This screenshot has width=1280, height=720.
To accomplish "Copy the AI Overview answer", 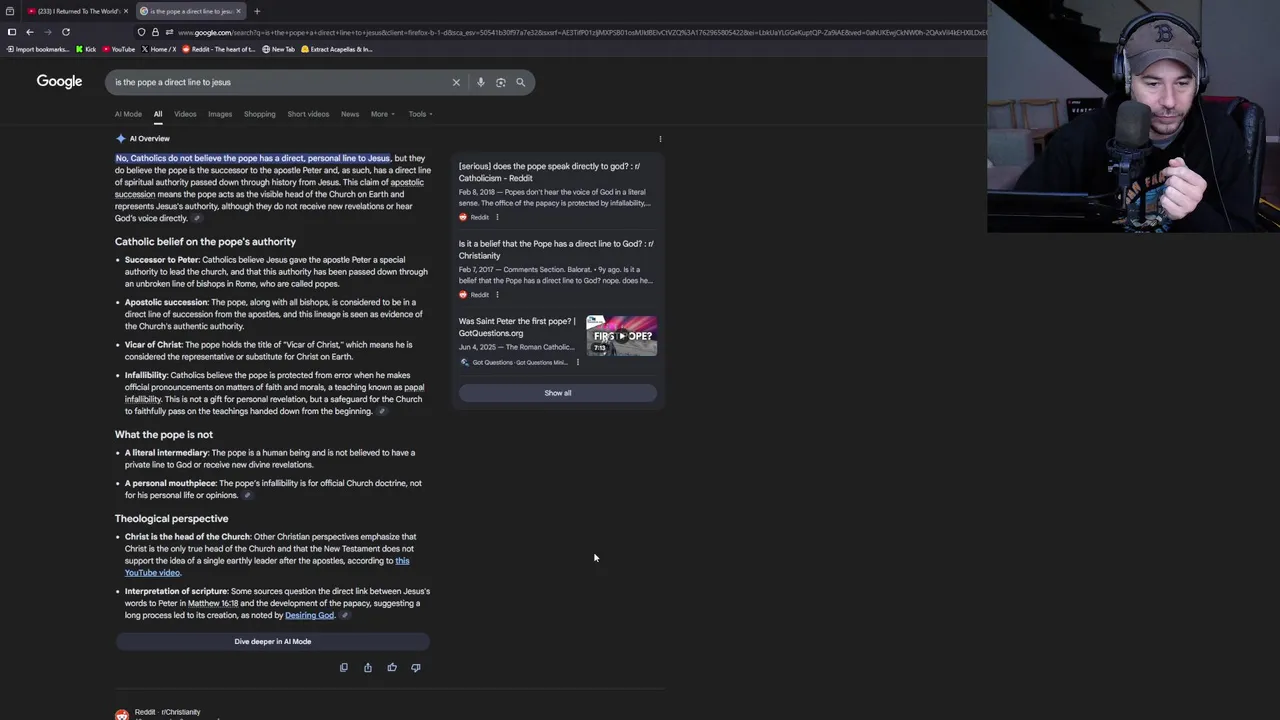I will [343, 667].
